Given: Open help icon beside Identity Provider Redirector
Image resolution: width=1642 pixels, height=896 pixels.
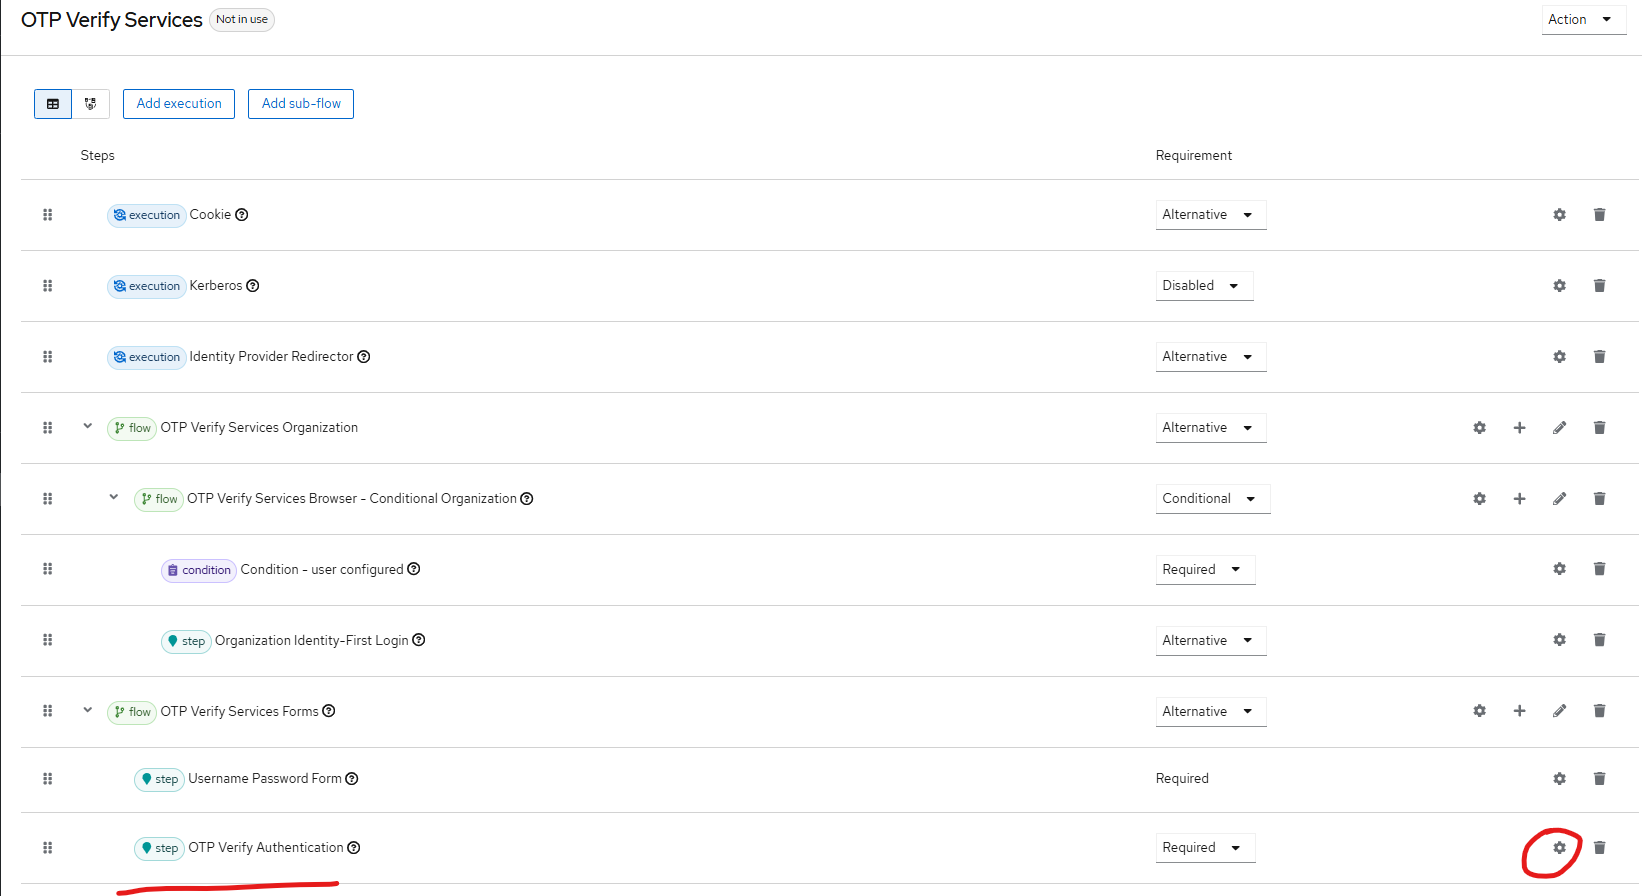Looking at the screenshot, I should [364, 357].
